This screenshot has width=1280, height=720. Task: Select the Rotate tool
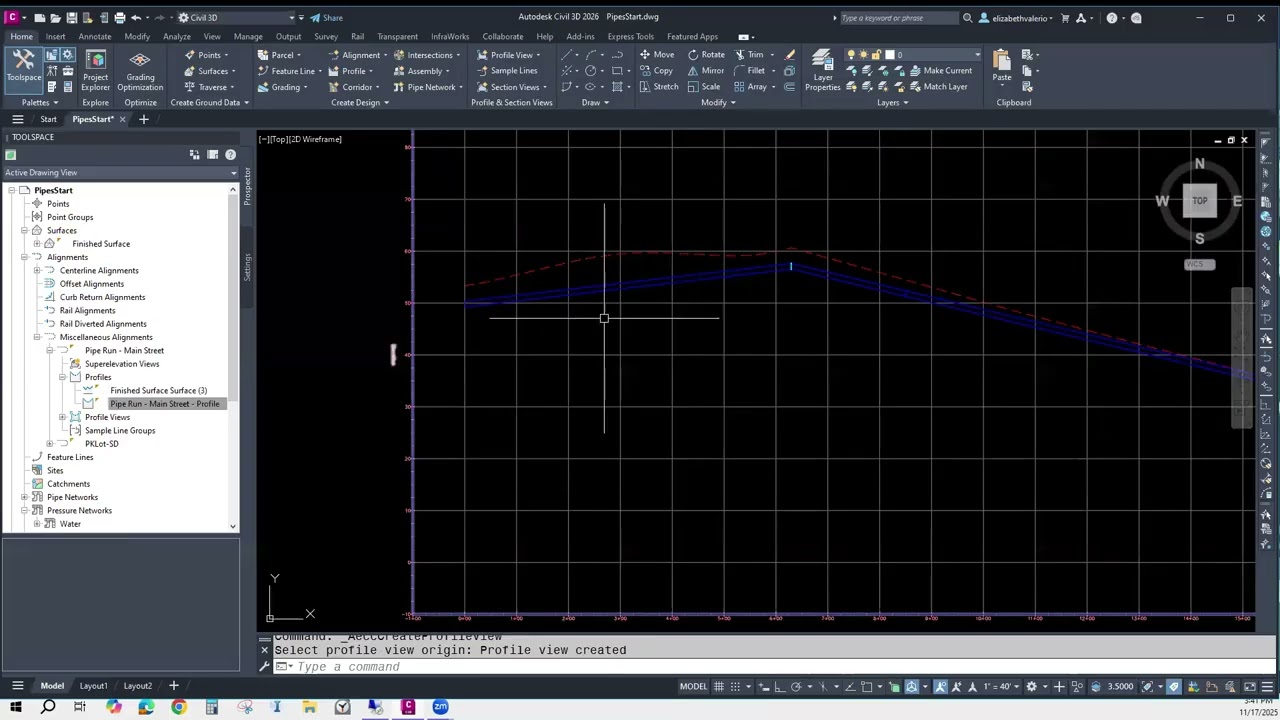706,55
